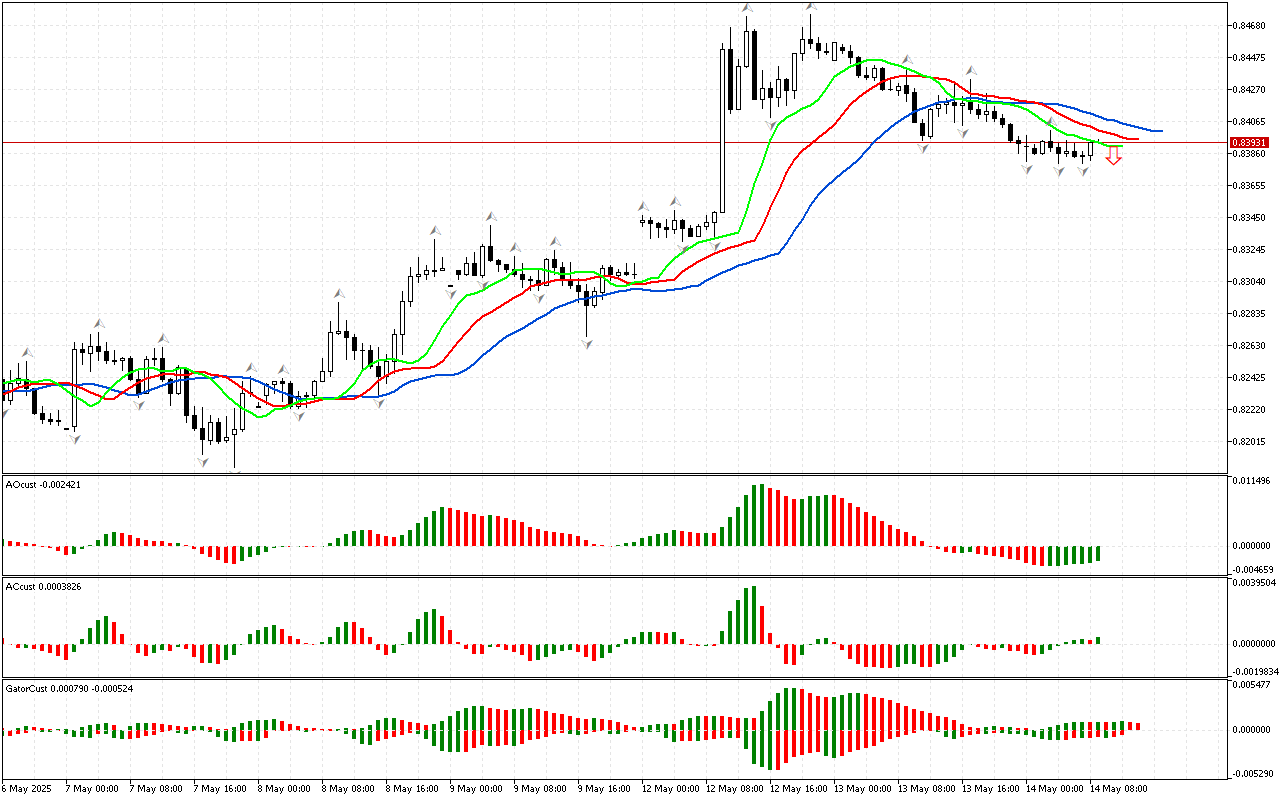Click the 0.84680 price scale label
Screen dimensions: 1280x800
click(x=1250, y=25)
